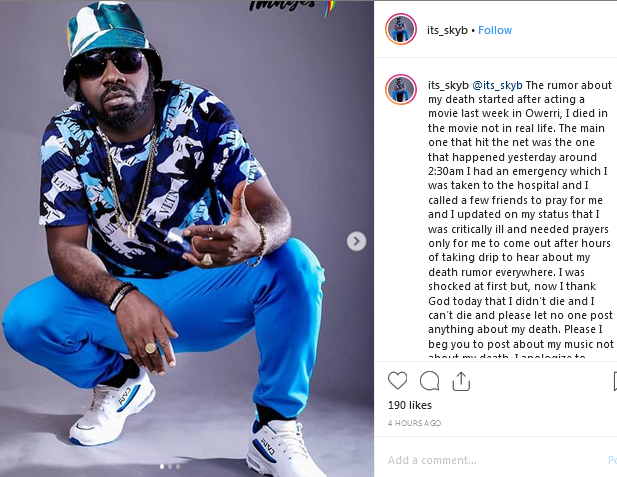View who liked via 190 likes

coord(410,405)
